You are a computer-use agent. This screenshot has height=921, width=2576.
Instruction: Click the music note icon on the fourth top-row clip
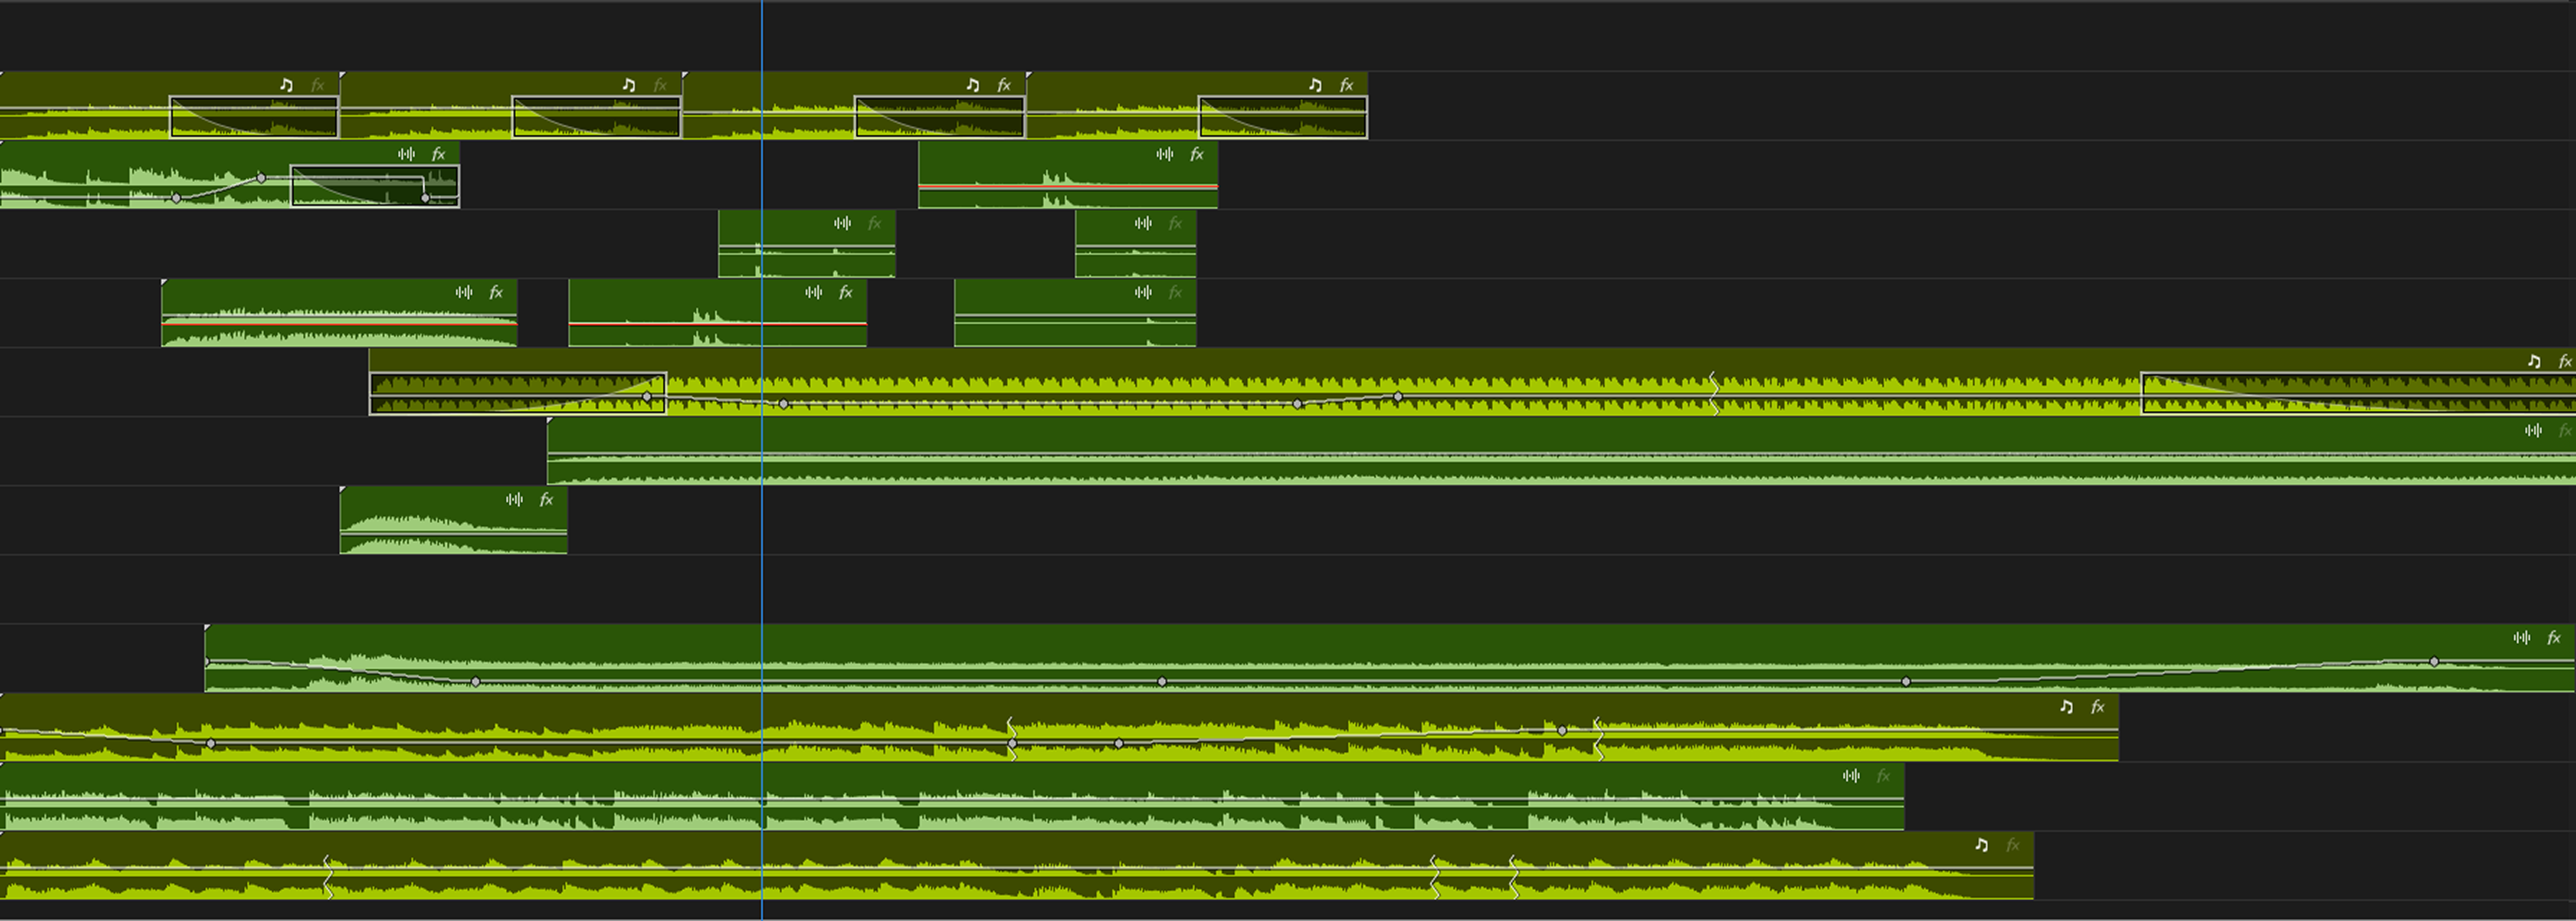coord(1312,85)
